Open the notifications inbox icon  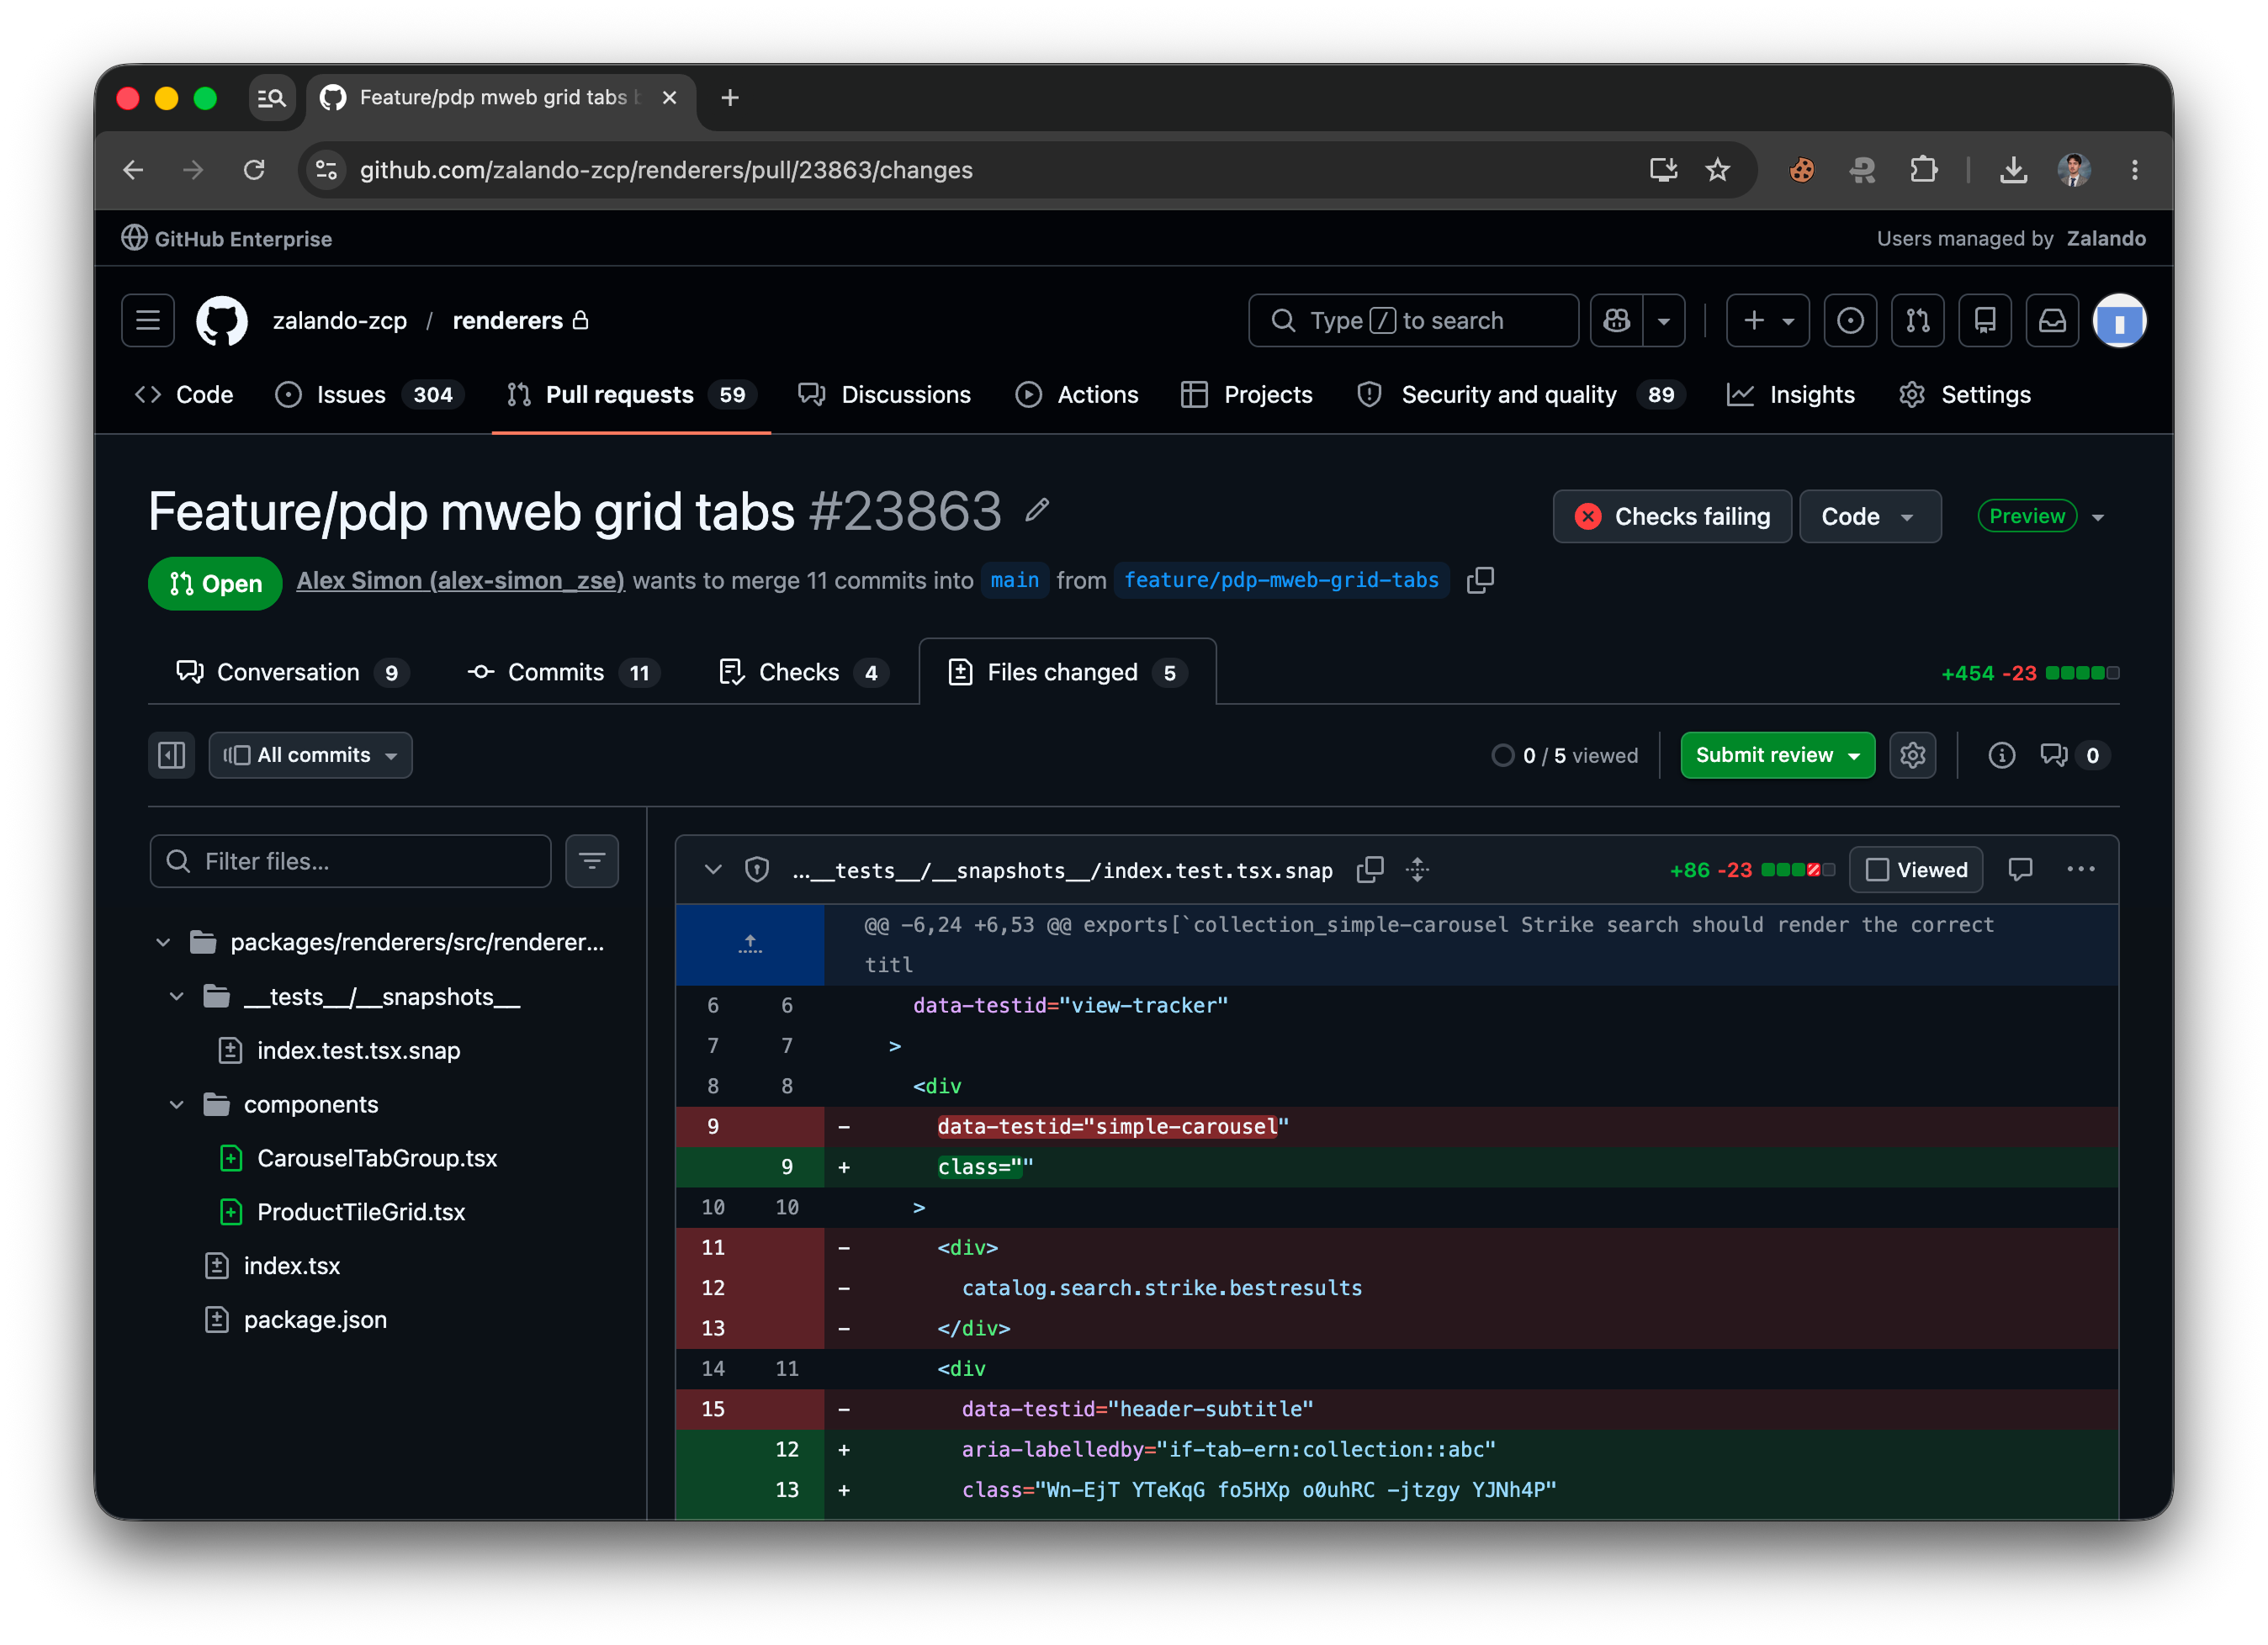click(2053, 321)
